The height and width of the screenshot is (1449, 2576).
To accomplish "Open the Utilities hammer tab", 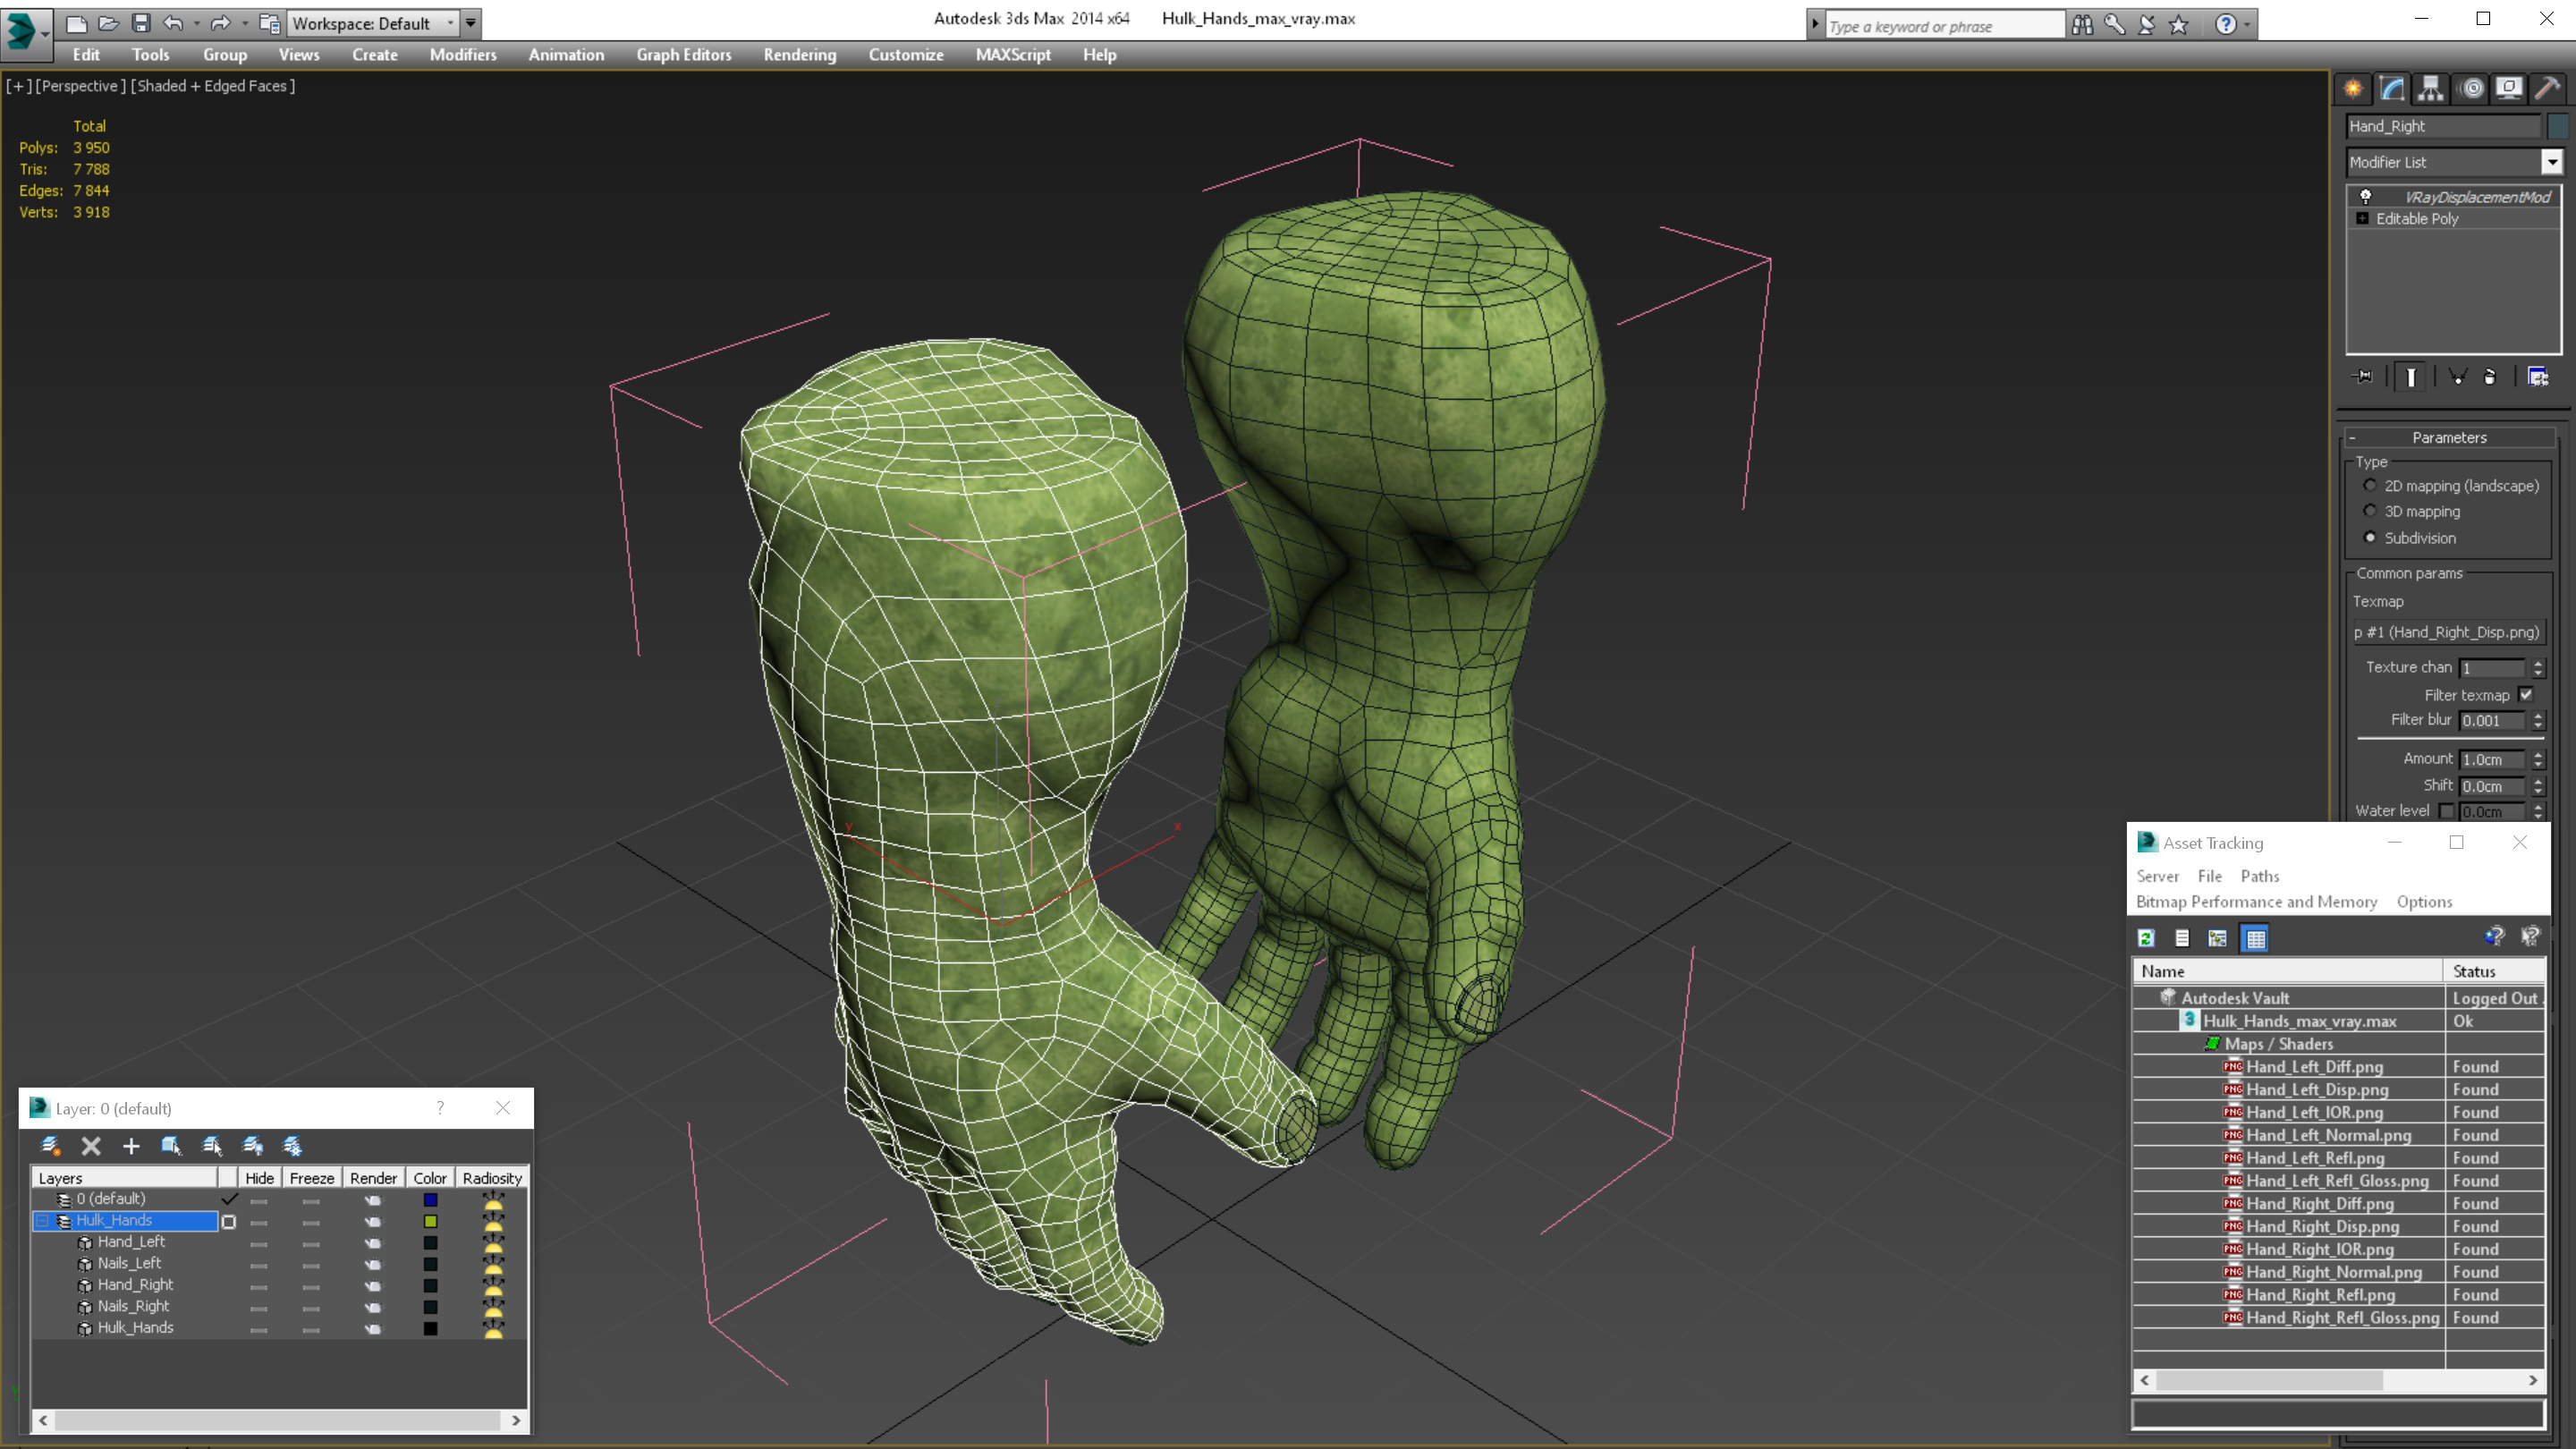I will point(2548,88).
